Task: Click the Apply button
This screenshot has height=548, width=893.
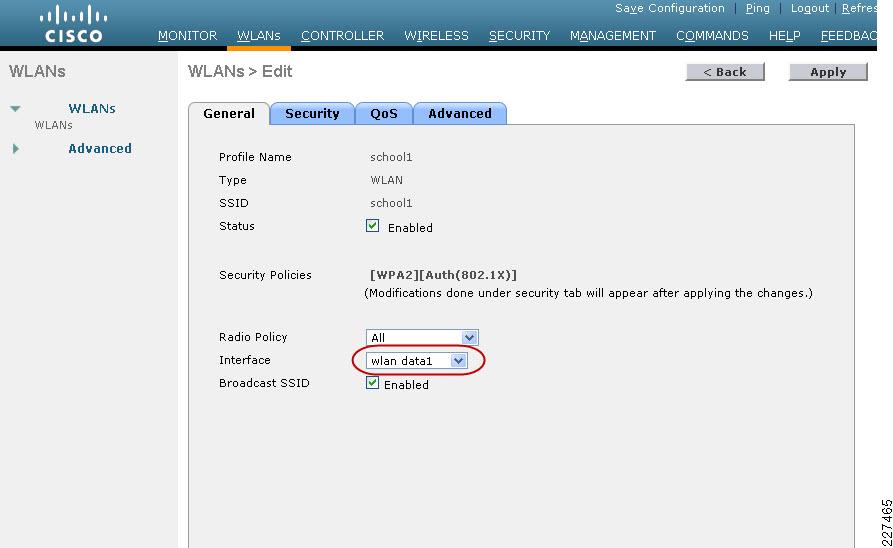Action: (x=828, y=72)
